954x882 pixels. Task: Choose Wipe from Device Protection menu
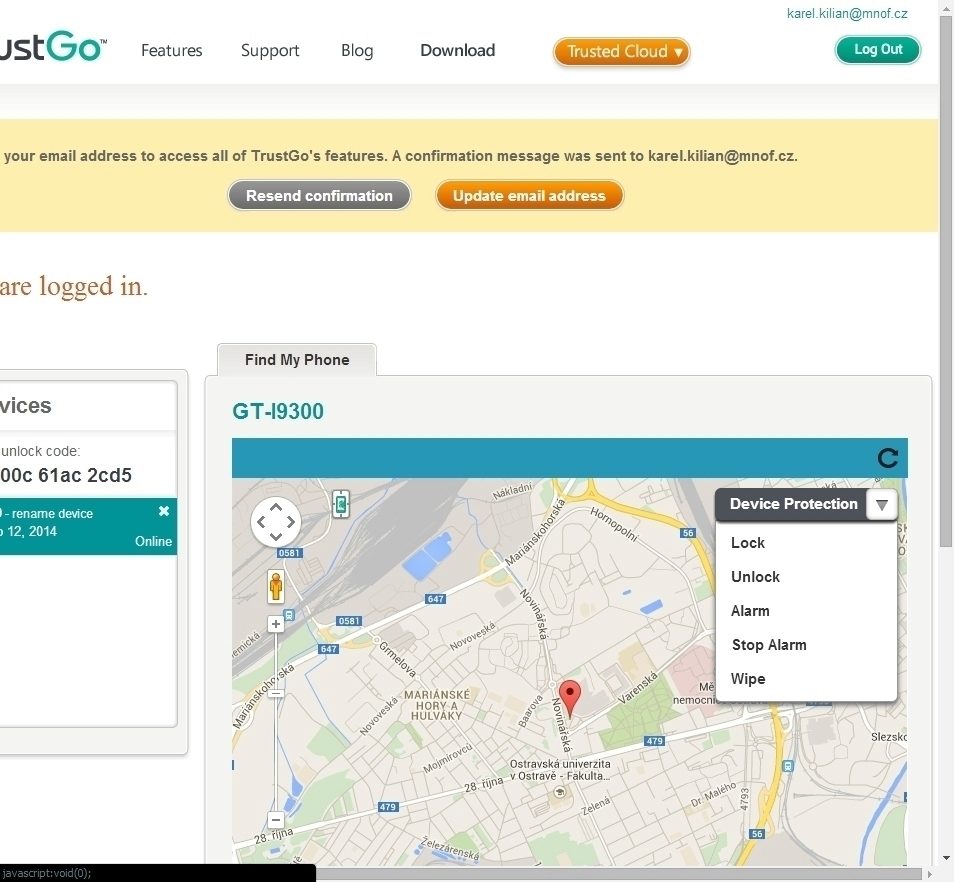pos(748,679)
